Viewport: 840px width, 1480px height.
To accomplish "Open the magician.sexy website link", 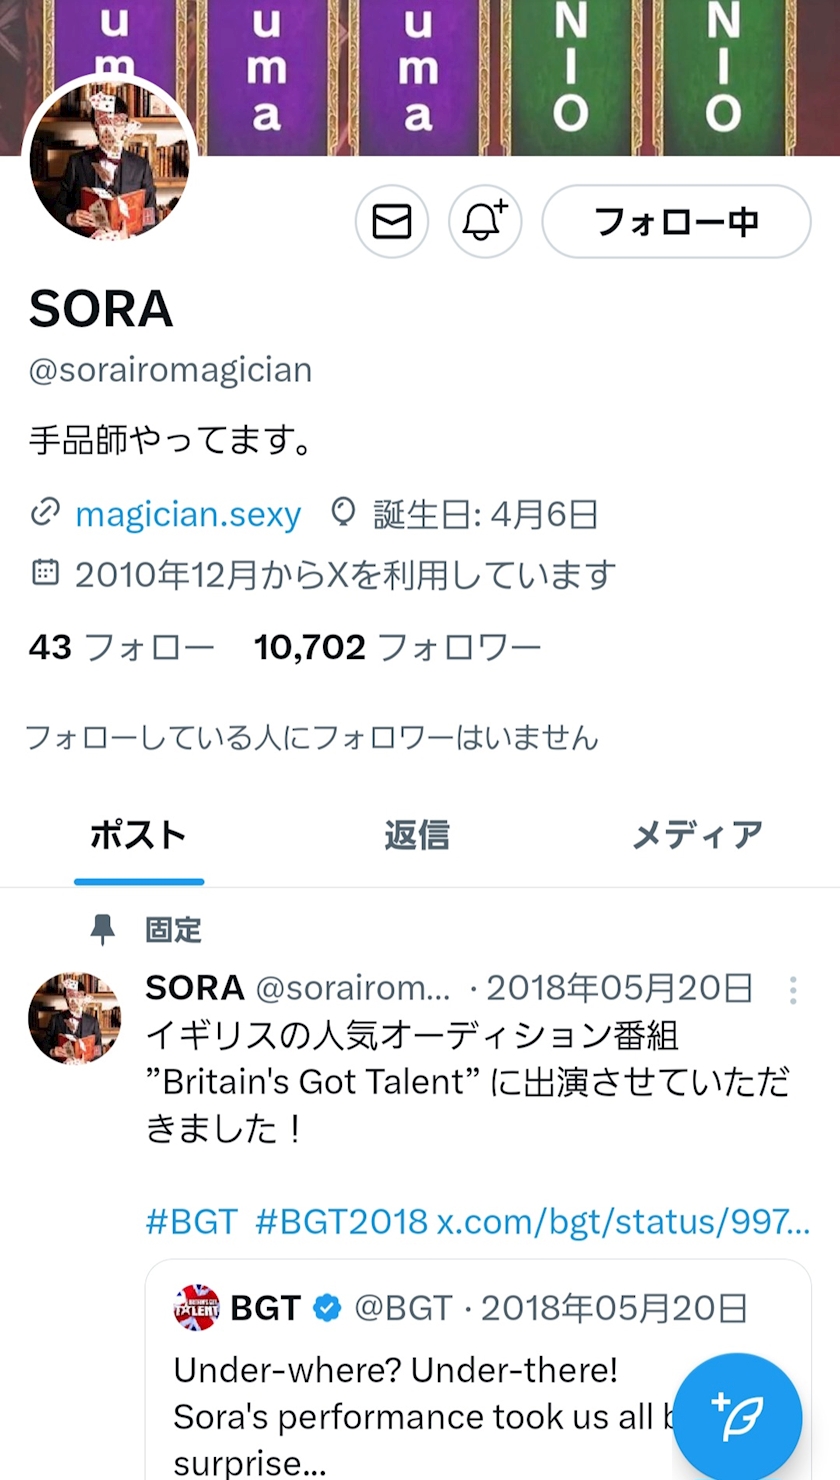I will tap(188, 514).
